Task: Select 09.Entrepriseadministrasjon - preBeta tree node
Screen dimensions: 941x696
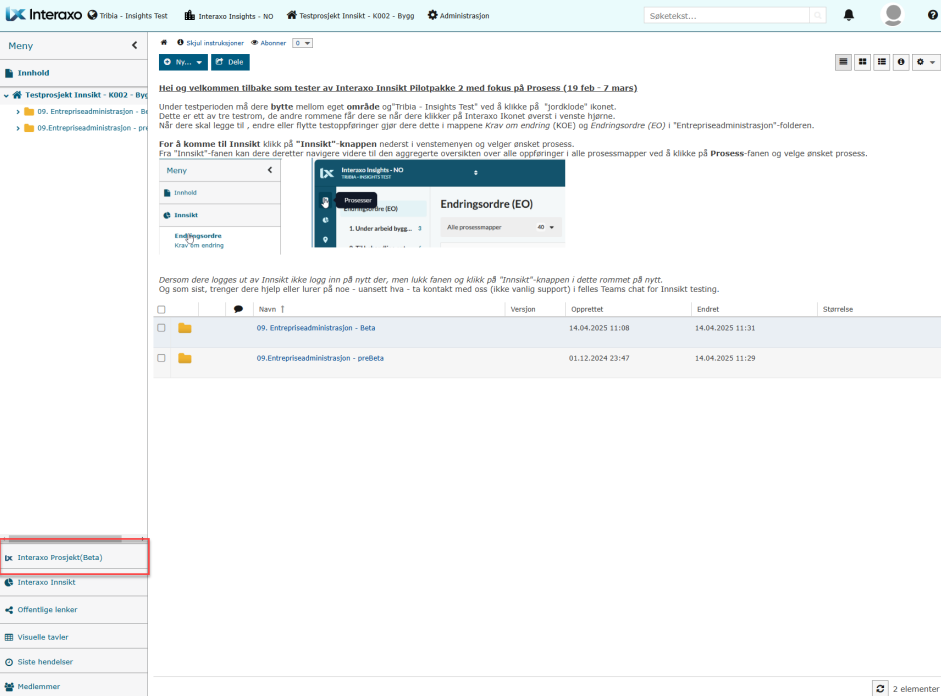Action: click(x=92, y=128)
